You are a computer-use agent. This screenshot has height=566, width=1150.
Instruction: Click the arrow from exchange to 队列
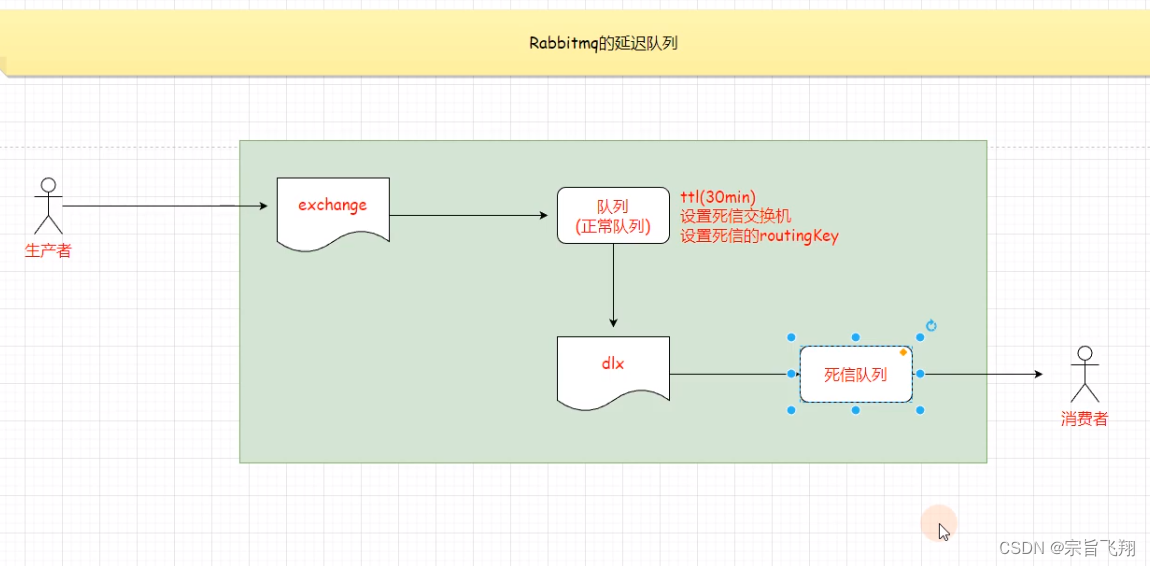coord(469,216)
